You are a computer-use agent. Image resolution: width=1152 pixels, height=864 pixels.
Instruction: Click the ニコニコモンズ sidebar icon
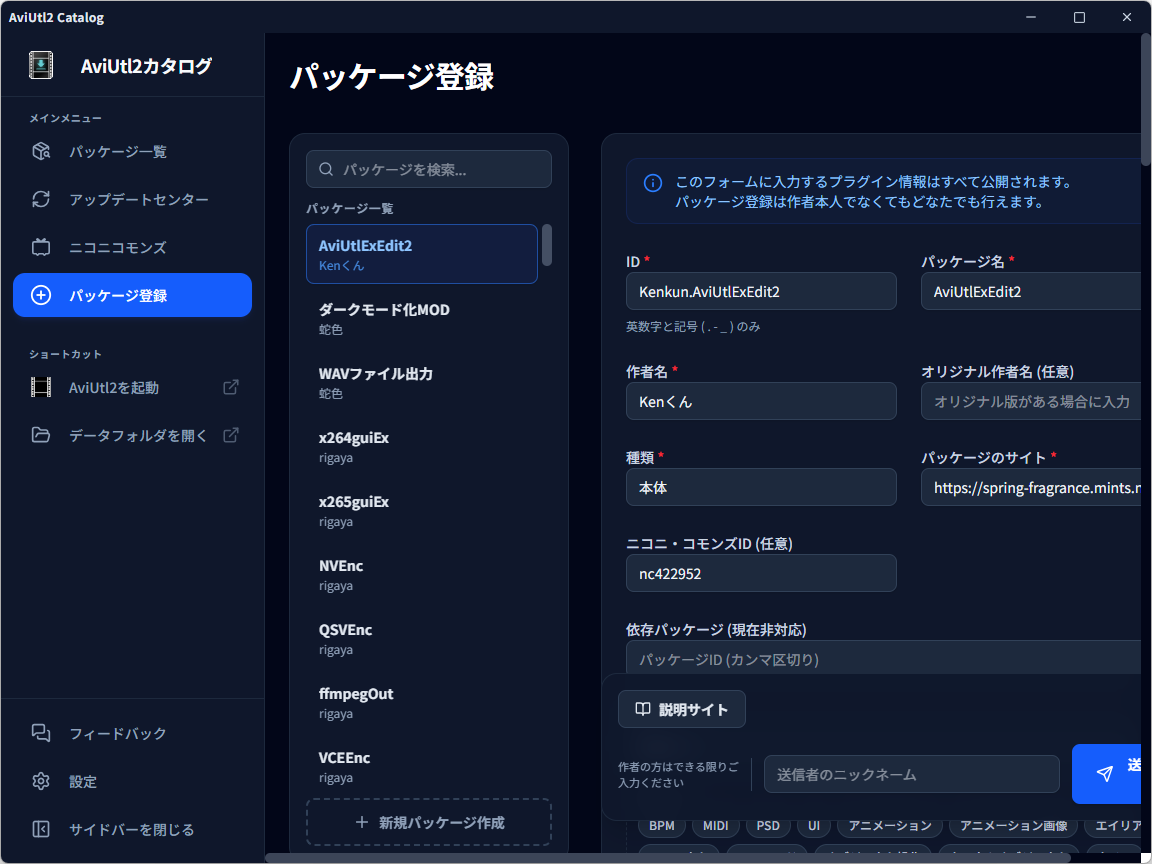tap(40, 247)
